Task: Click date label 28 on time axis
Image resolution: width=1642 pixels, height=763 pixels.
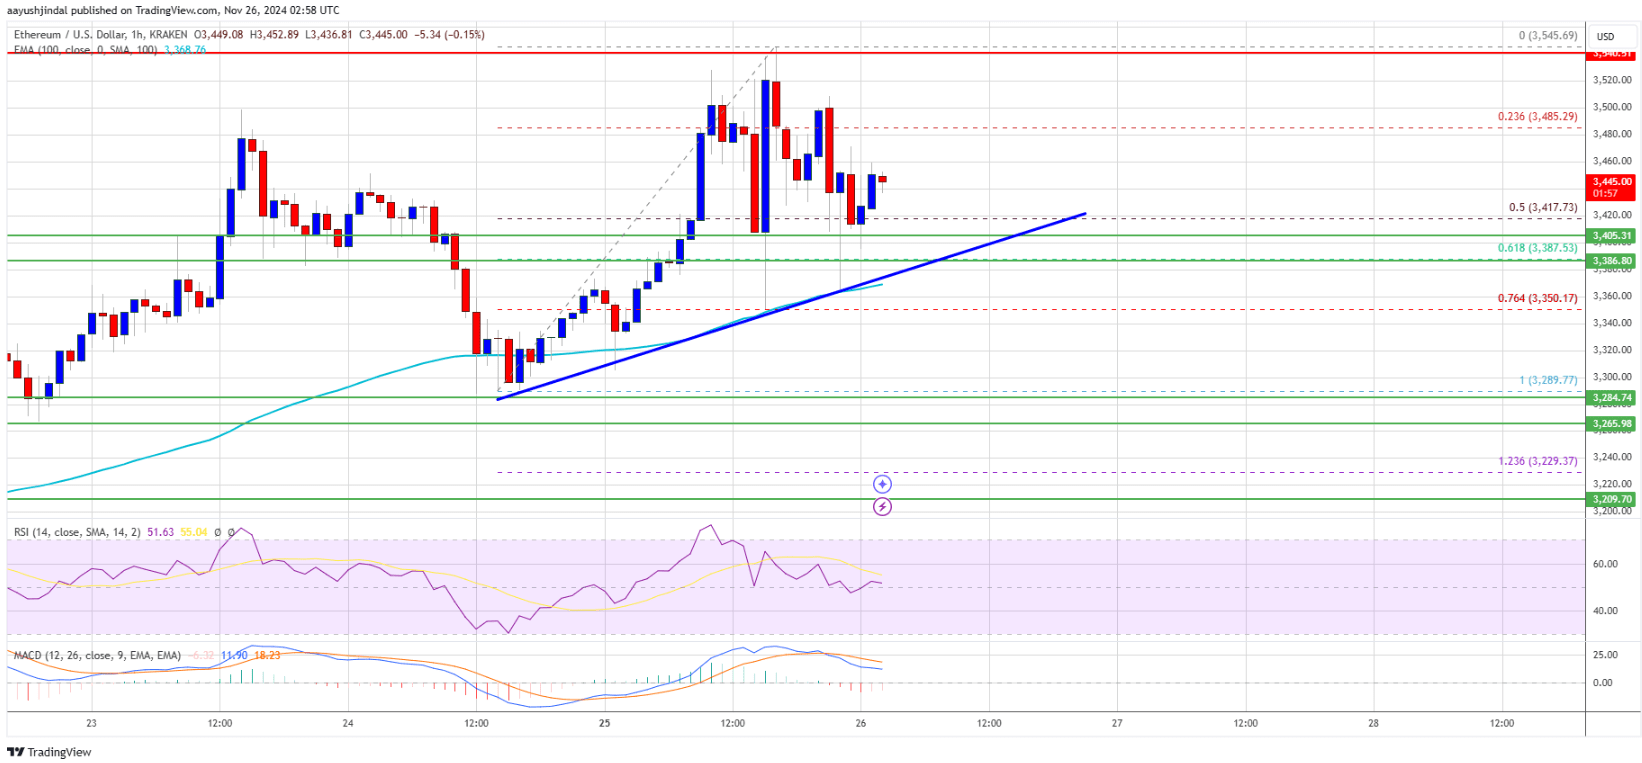Action: click(1373, 723)
